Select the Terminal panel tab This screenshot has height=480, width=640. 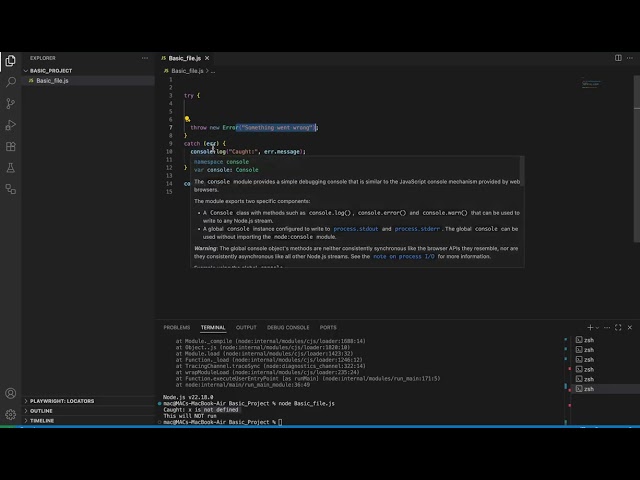(x=213, y=327)
